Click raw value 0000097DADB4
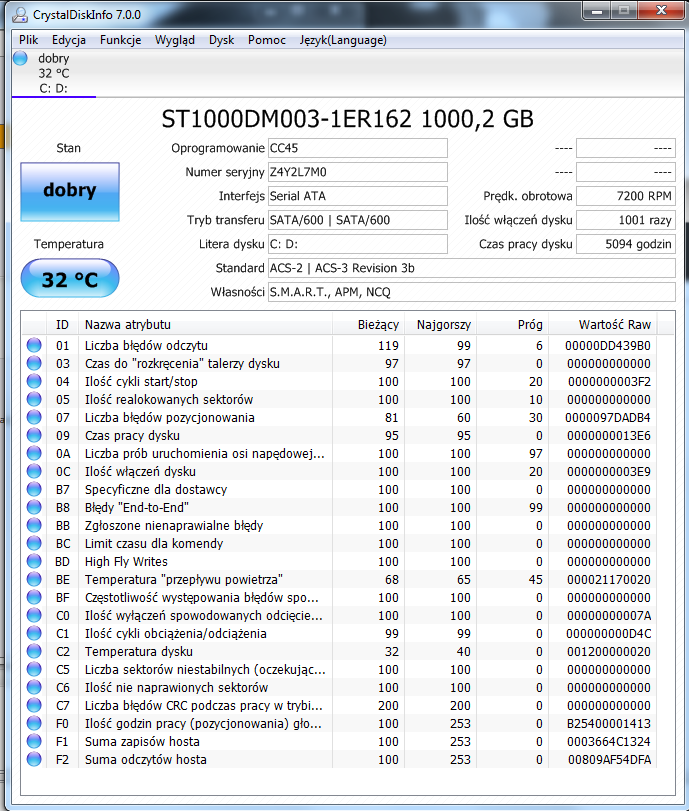The height and width of the screenshot is (812, 689). [608, 417]
